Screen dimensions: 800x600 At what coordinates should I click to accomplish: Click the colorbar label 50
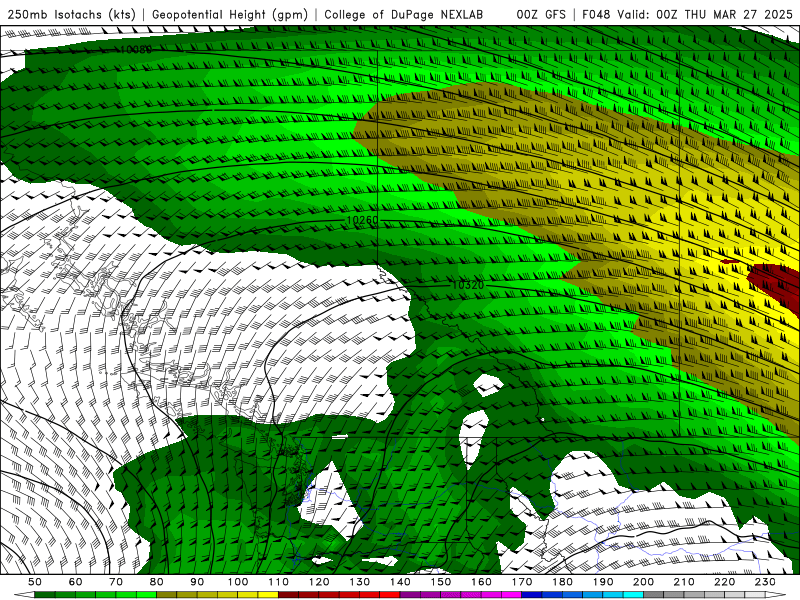click(35, 582)
